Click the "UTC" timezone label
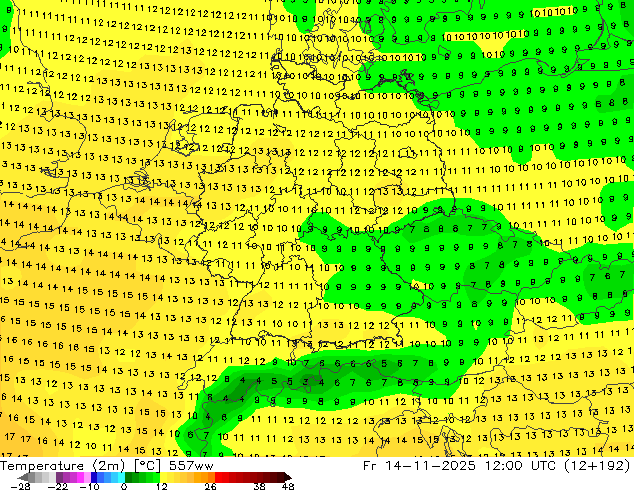 [544, 466]
